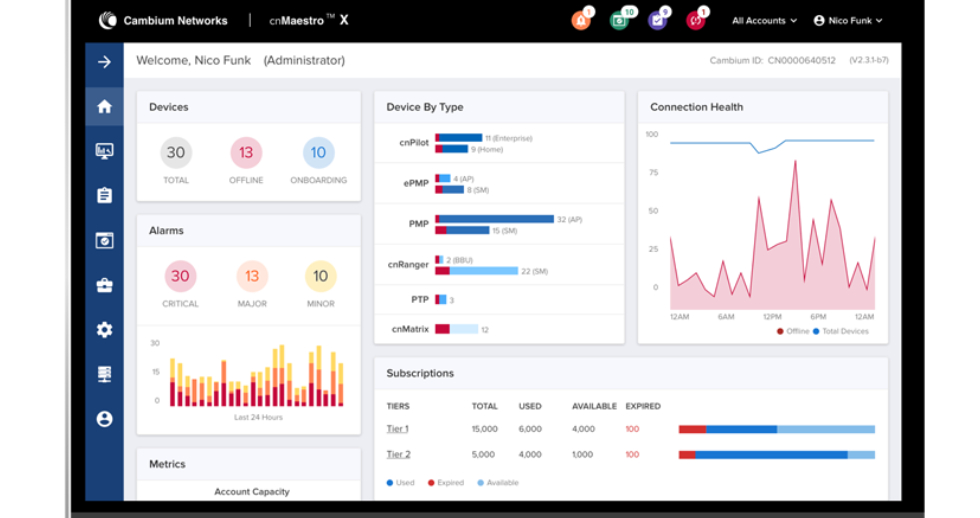Open the briefcase icon in sidebar

pos(104,286)
